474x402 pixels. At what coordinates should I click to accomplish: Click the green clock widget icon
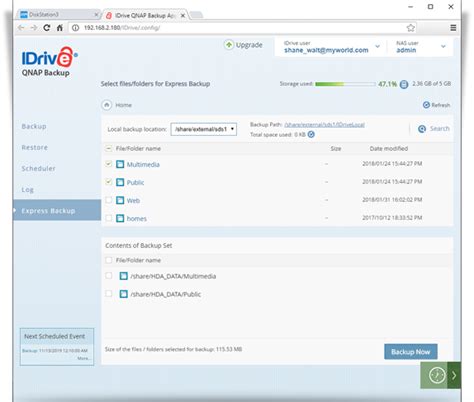[437, 375]
